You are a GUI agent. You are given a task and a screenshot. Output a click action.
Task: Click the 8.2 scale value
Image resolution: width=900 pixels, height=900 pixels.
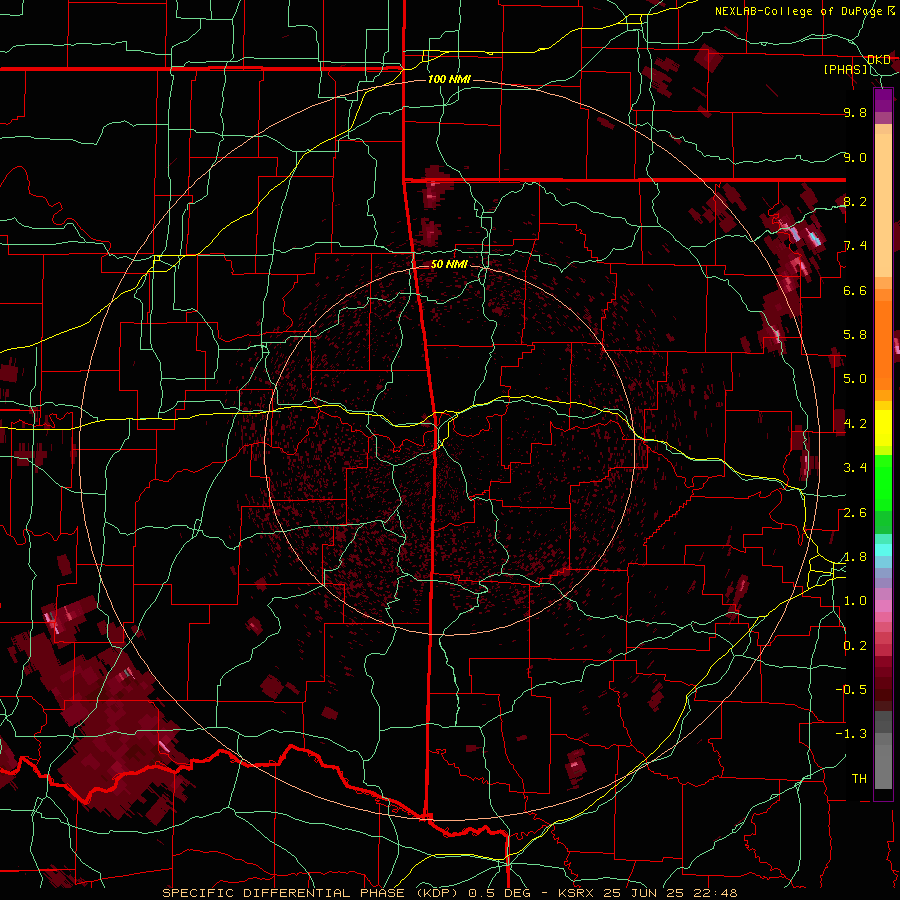pos(855,201)
